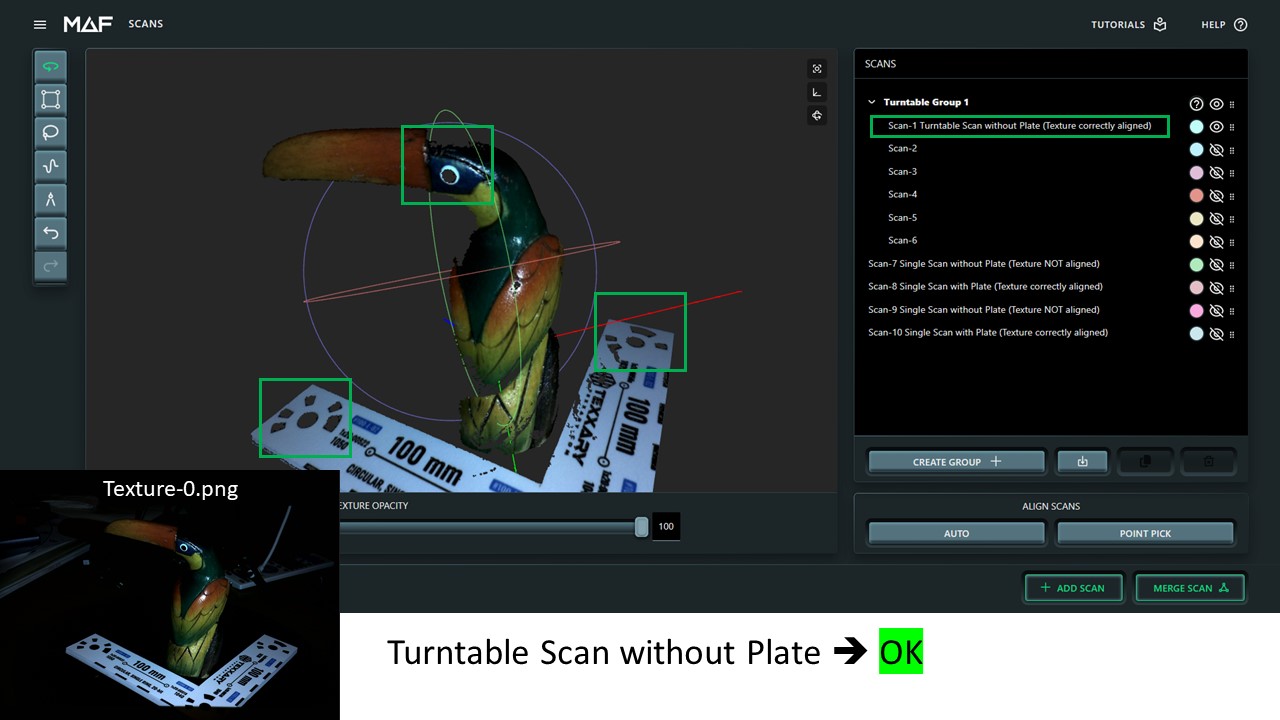Select the rotate tool in left toolbar
Image resolution: width=1280 pixels, height=720 pixels.
tap(51, 67)
